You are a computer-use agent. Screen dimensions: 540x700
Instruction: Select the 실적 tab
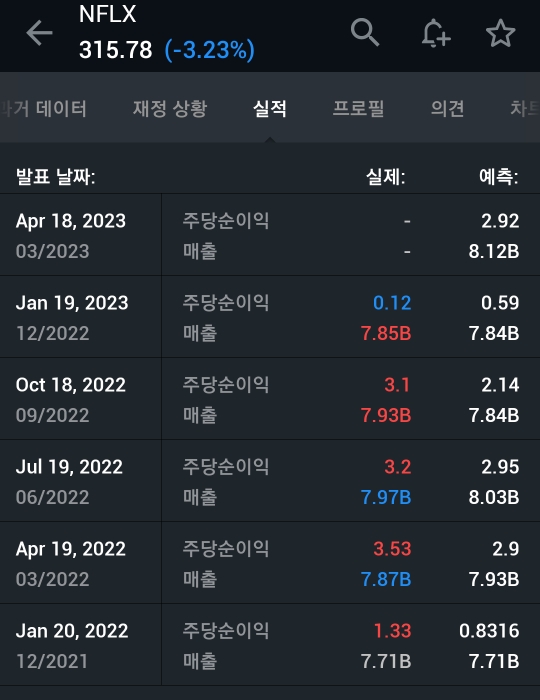(x=270, y=108)
